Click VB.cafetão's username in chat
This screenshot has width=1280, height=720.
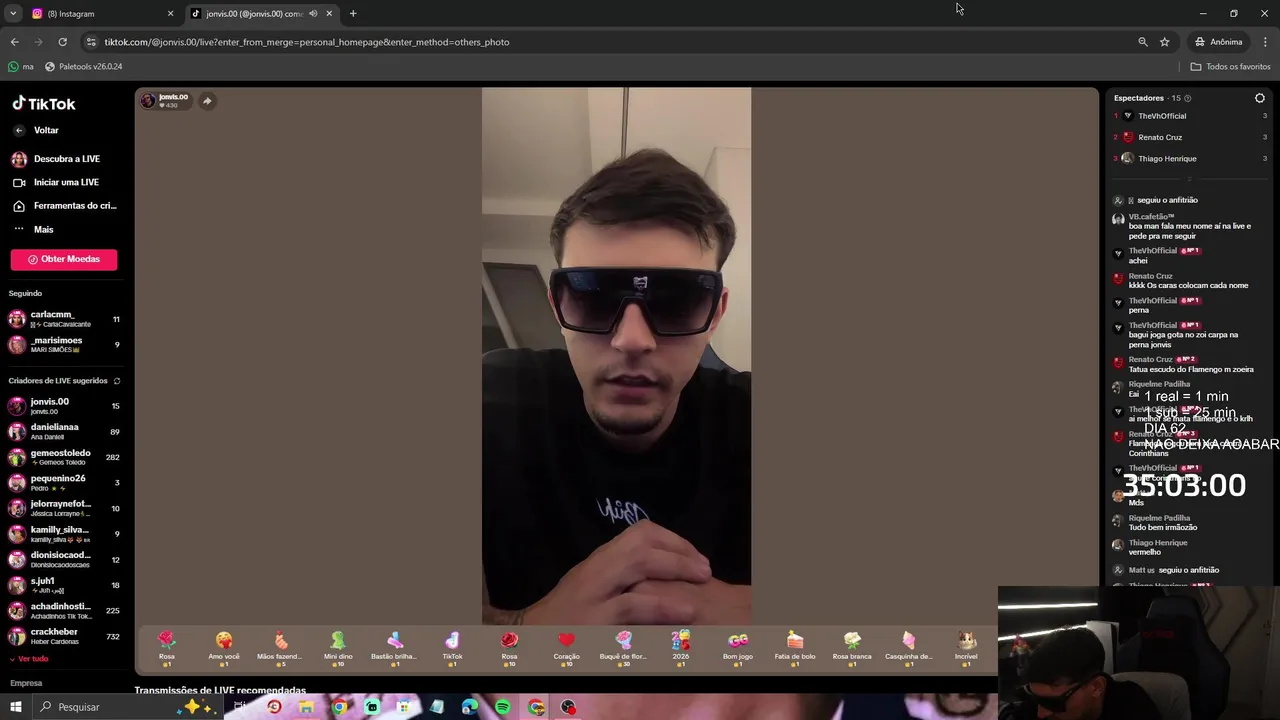point(1151,217)
